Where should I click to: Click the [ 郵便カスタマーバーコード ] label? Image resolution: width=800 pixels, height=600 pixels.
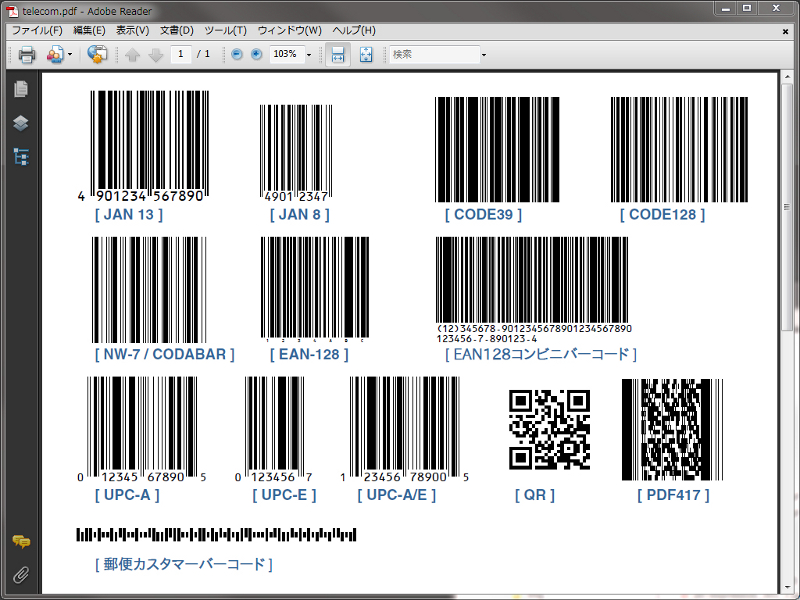pos(184,564)
